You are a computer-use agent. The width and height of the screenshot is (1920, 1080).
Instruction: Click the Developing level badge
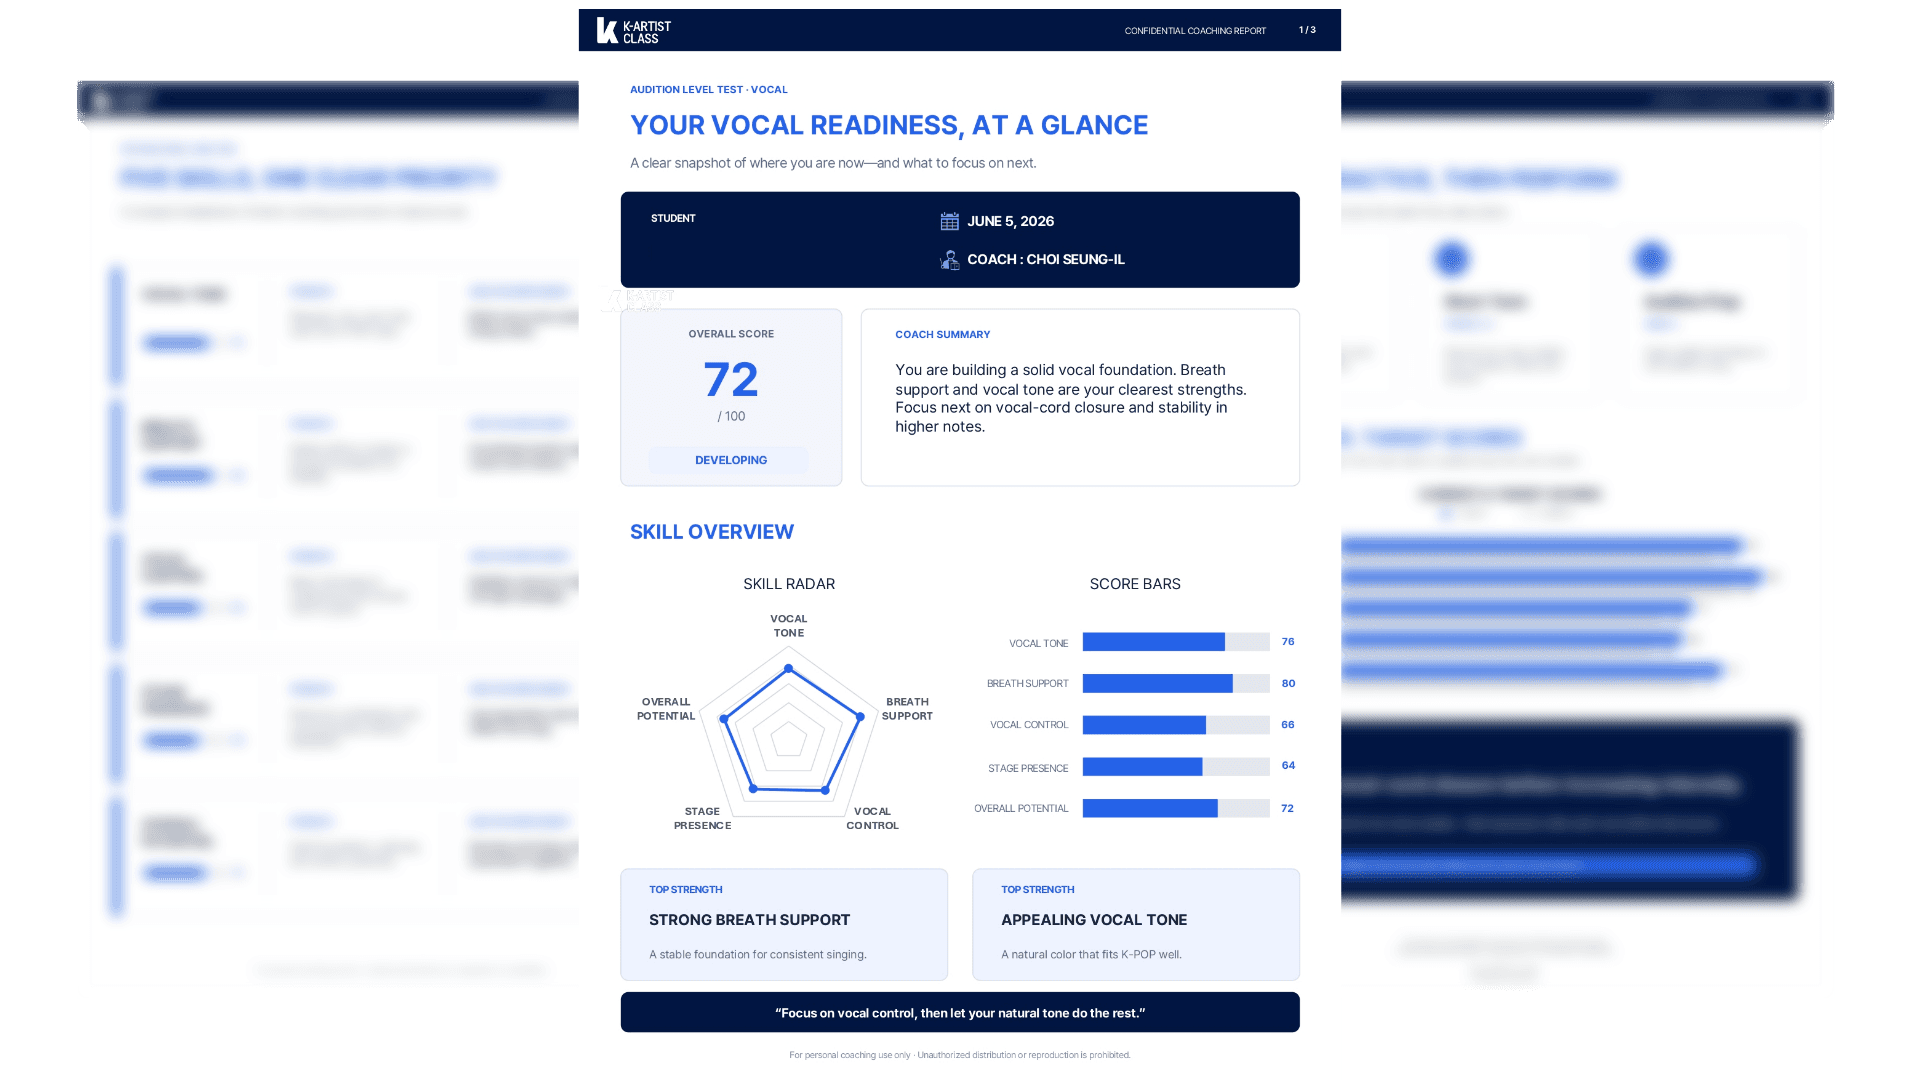click(731, 460)
